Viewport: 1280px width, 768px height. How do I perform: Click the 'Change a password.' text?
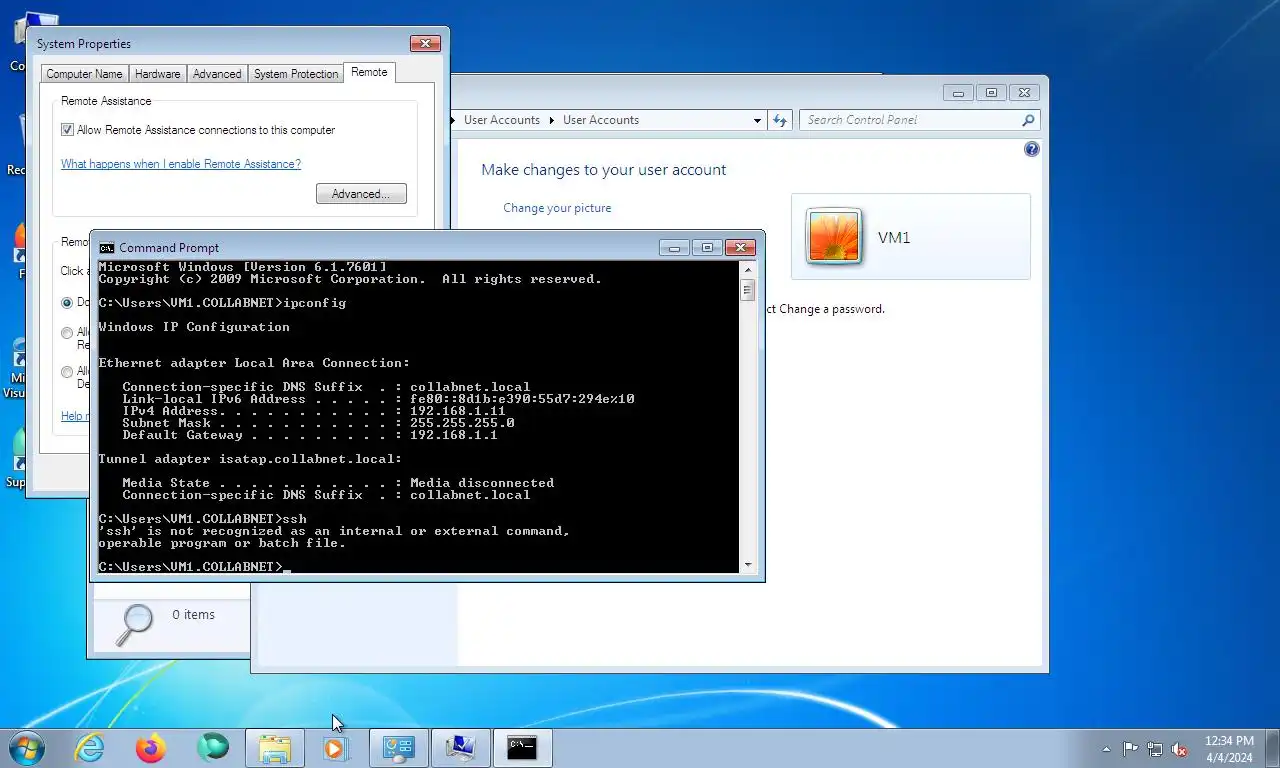pyautogui.click(x=832, y=309)
